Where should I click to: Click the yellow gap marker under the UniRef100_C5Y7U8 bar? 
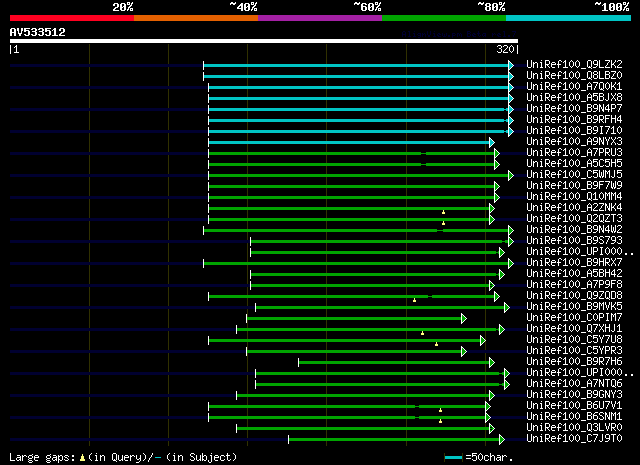[436, 345]
